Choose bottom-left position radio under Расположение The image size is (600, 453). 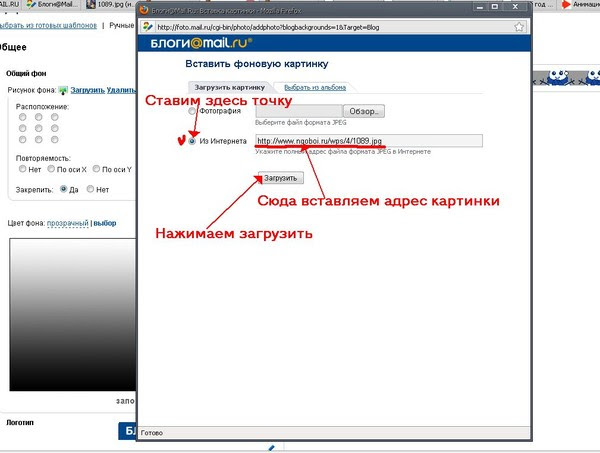23,140
